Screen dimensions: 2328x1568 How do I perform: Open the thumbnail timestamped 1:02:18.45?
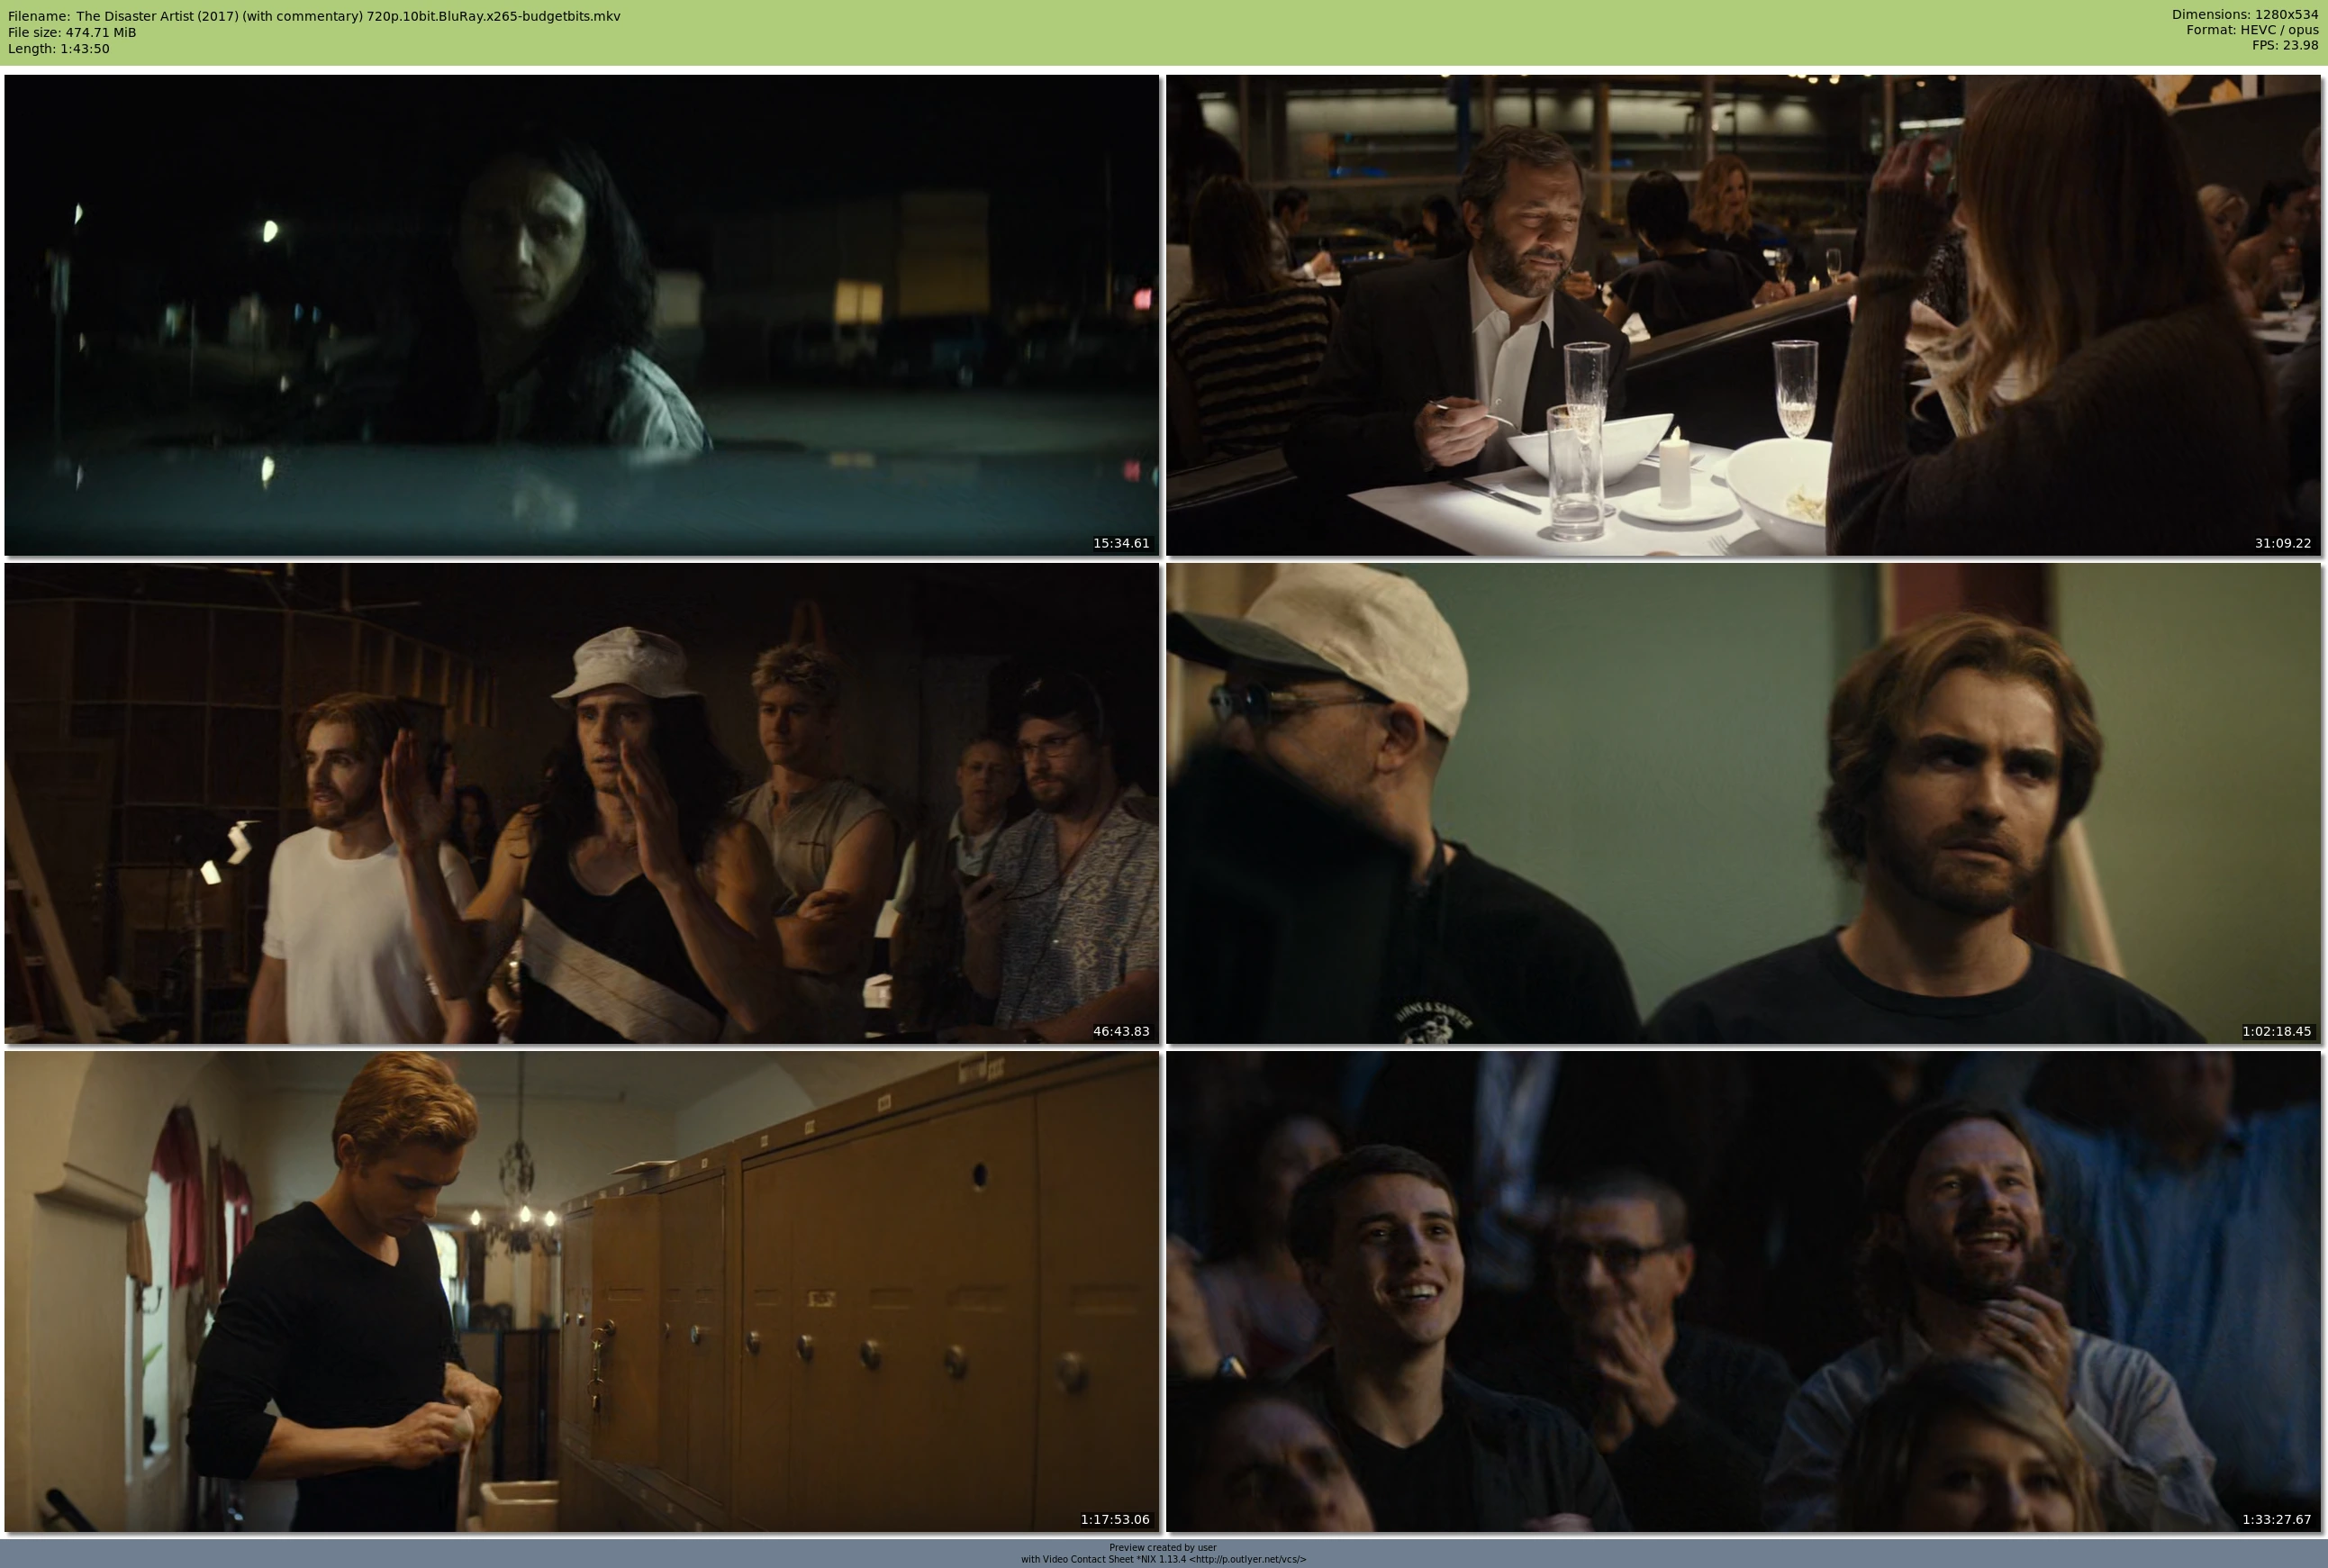click(x=1743, y=803)
